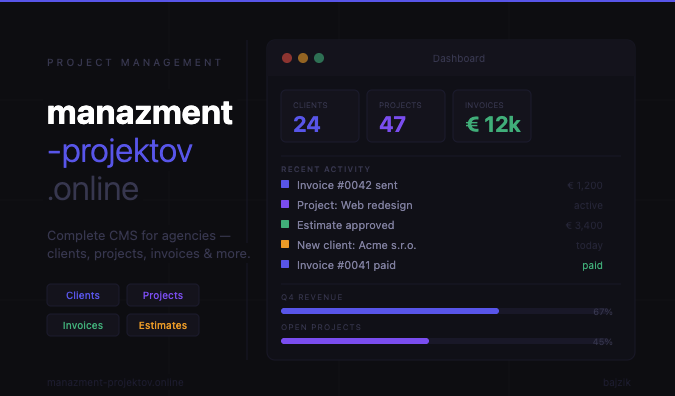Click the Projects tag button
The image size is (675, 396).
click(x=163, y=295)
